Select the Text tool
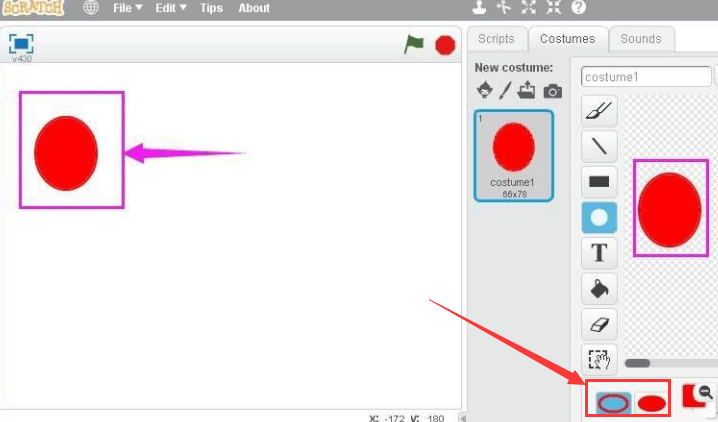This screenshot has width=718, height=422. coord(599,253)
